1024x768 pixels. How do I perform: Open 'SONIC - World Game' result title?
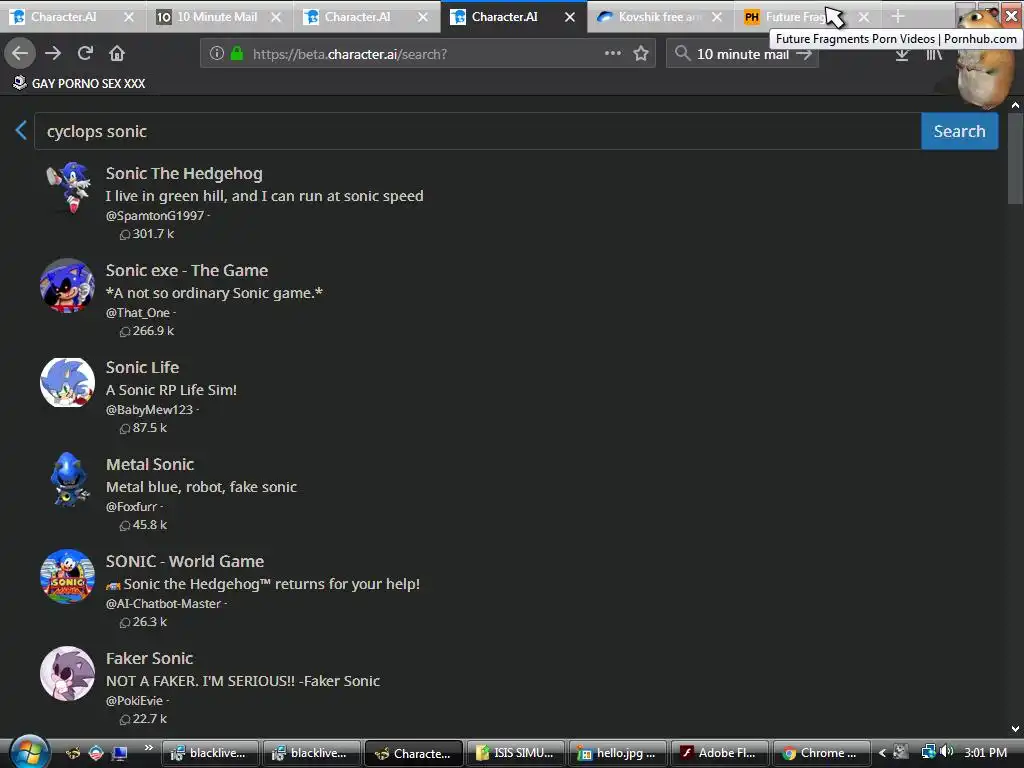tap(185, 562)
